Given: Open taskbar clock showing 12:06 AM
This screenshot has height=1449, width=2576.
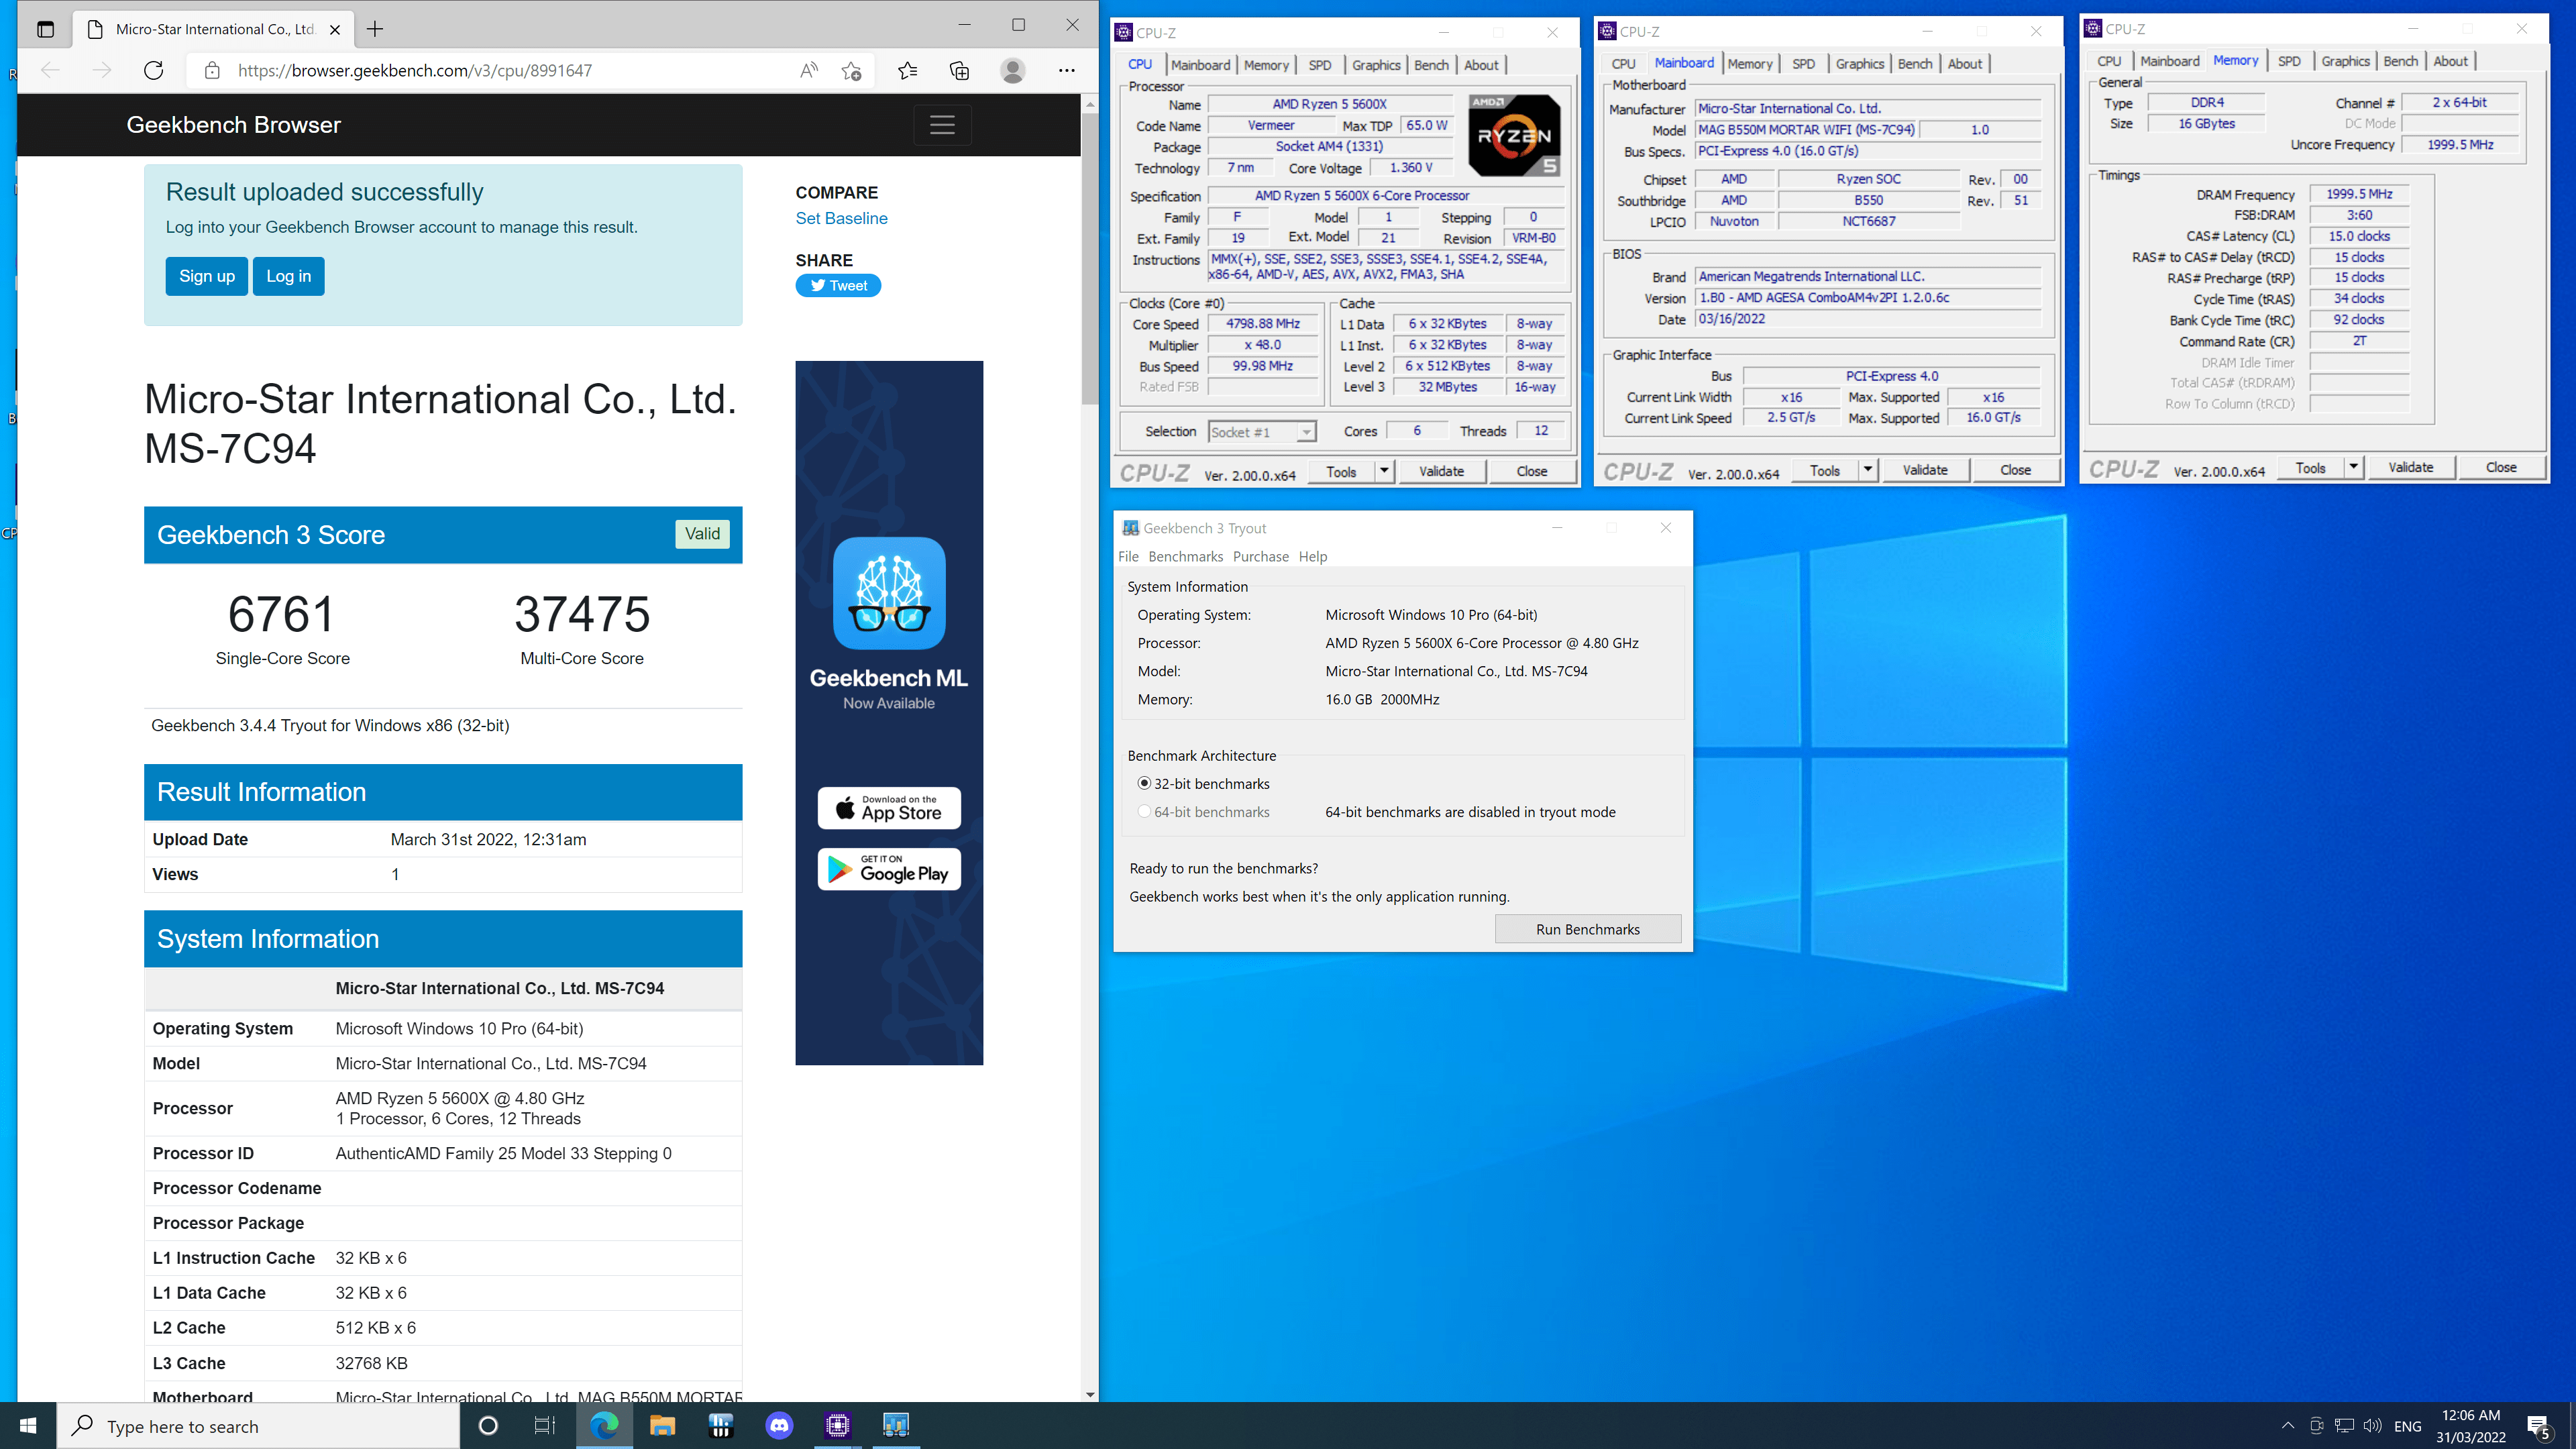Looking at the screenshot, I should [x=2471, y=1426].
